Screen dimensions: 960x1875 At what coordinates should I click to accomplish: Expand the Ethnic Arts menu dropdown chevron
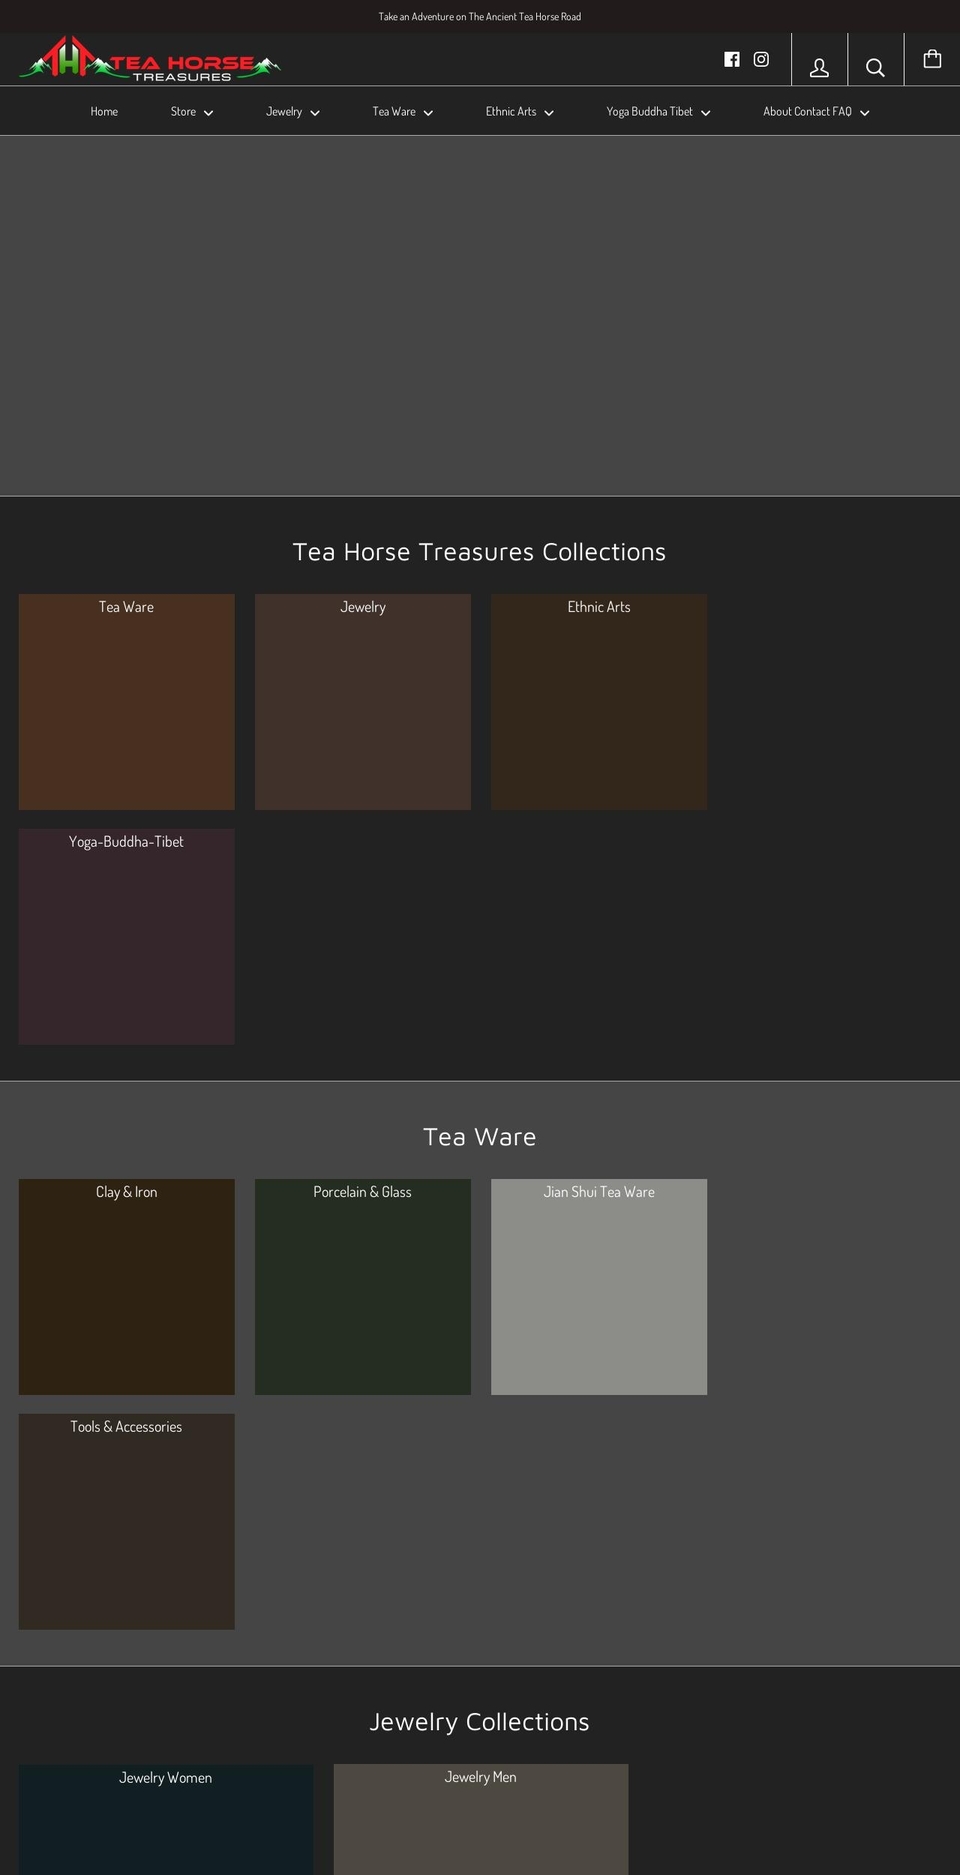pyautogui.click(x=549, y=113)
